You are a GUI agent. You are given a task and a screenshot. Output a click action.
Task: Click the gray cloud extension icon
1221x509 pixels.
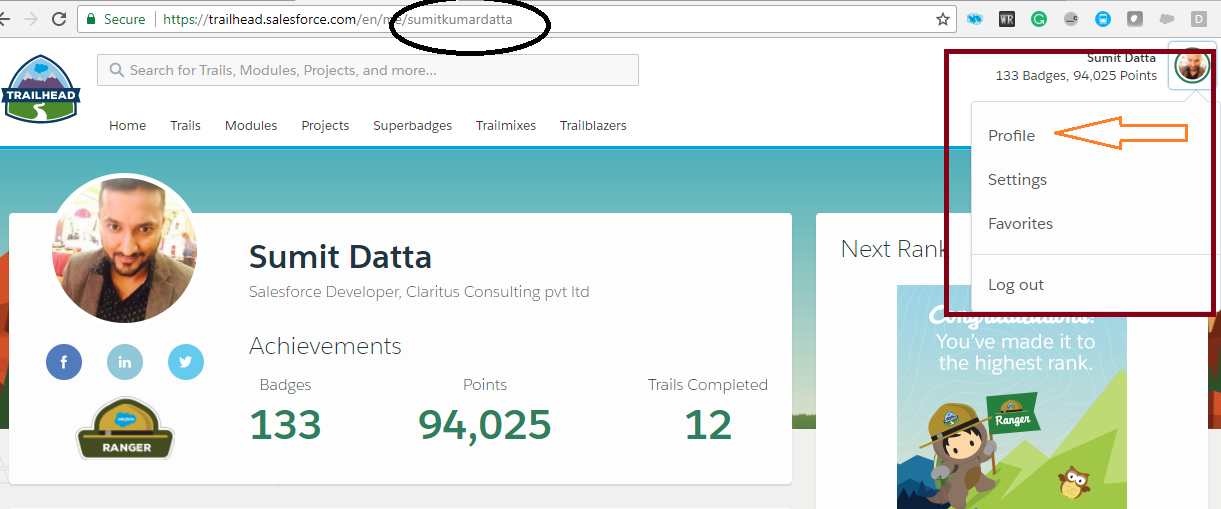pos(1167,19)
